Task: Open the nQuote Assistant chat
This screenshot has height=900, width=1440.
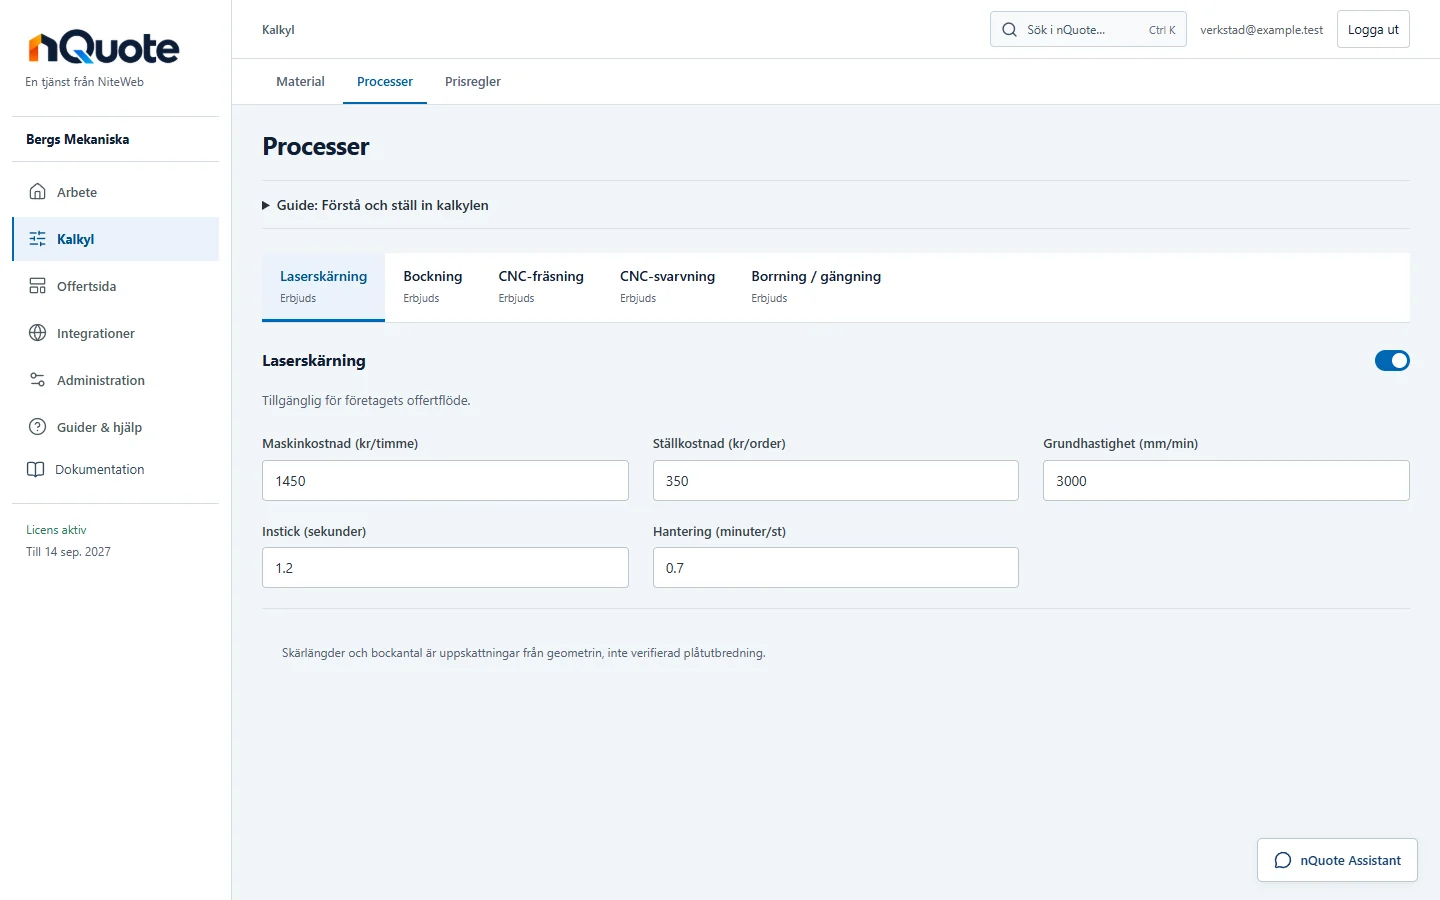Action: pyautogui.click(x=1337, y=860)
